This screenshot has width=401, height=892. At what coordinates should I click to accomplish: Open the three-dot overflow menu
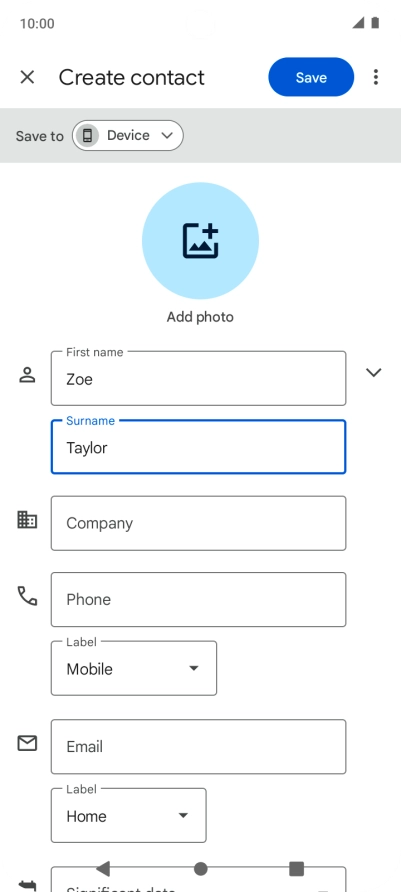375,77
